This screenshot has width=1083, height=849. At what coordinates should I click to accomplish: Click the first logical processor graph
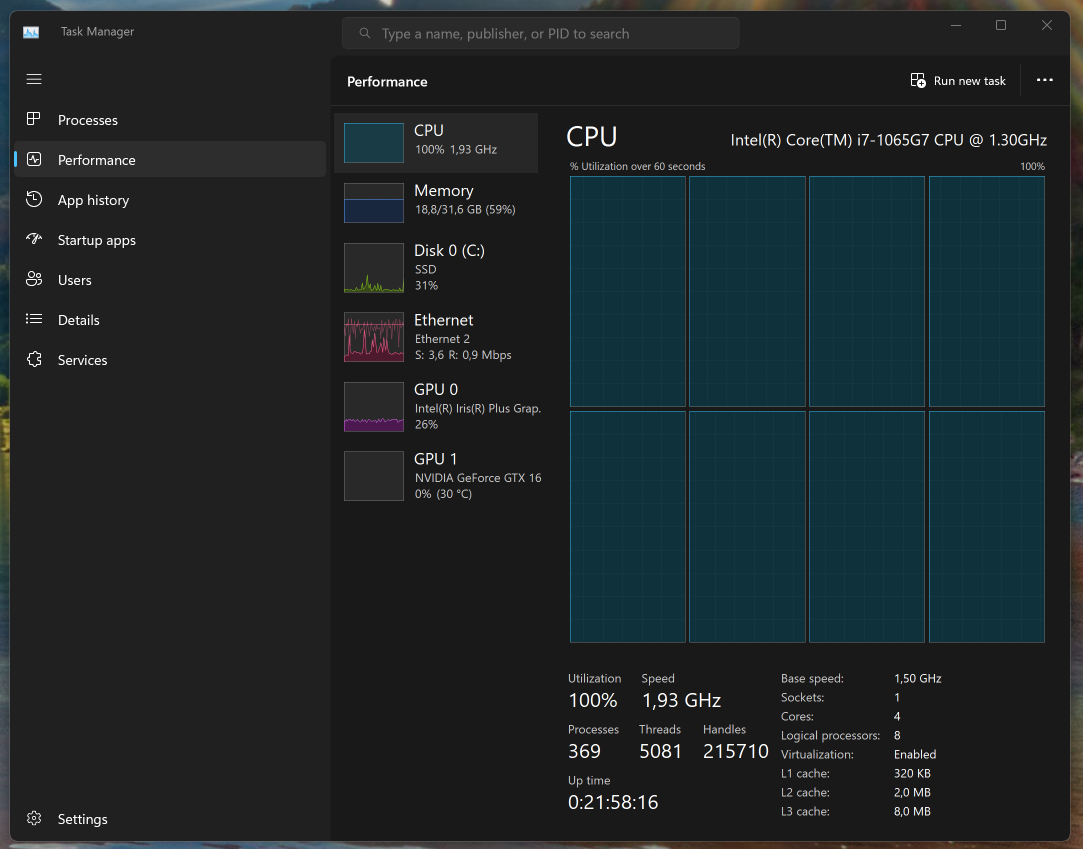click(x=627, y=291)
